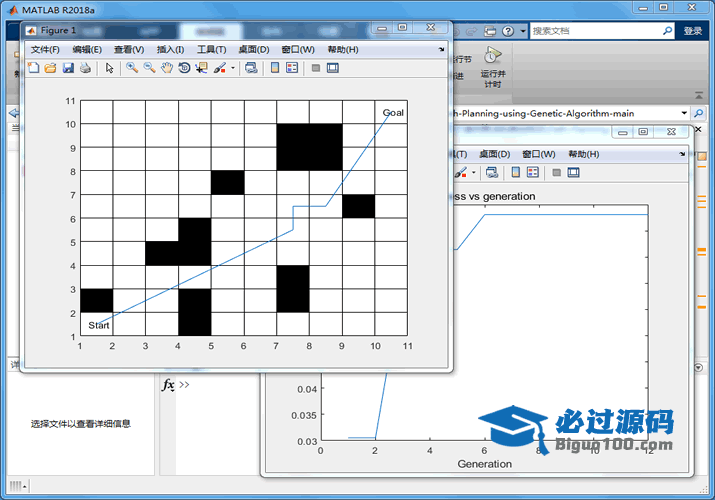This screenshot has height=500, width=715.
Task: Open 文件(F) menu in Figure 1
Action: tap(45, 49)
